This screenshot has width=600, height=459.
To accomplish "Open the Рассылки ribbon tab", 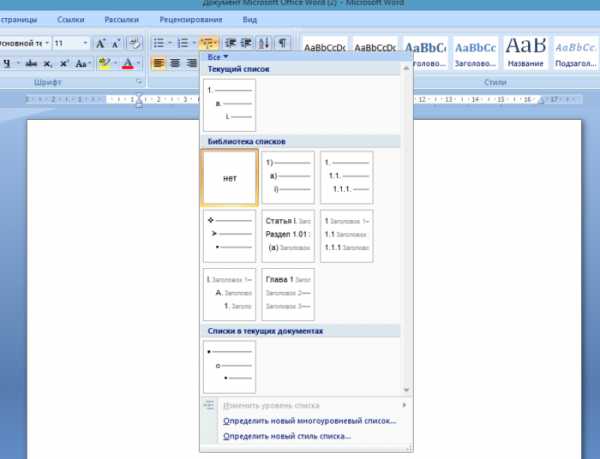I will pyautogui.click(x=122, y=20).
